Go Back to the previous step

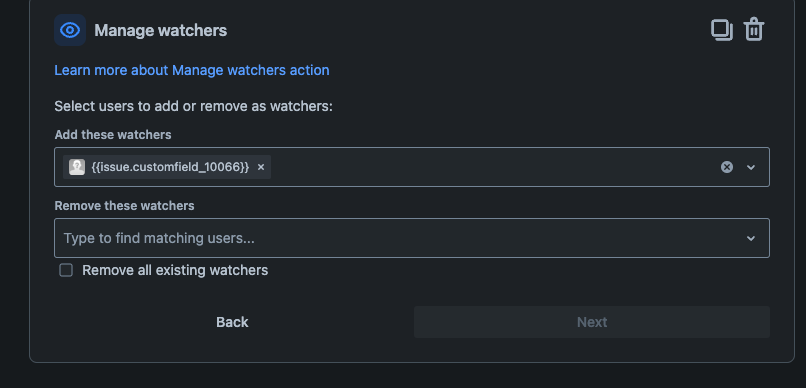click(x=232, y=322)
